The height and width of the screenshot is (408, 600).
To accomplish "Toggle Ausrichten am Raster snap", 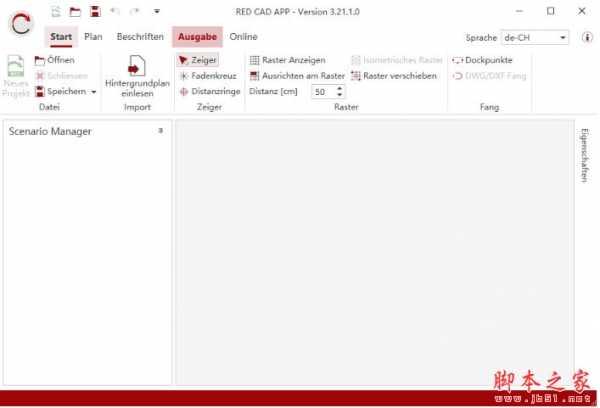I will click(297, 76).
